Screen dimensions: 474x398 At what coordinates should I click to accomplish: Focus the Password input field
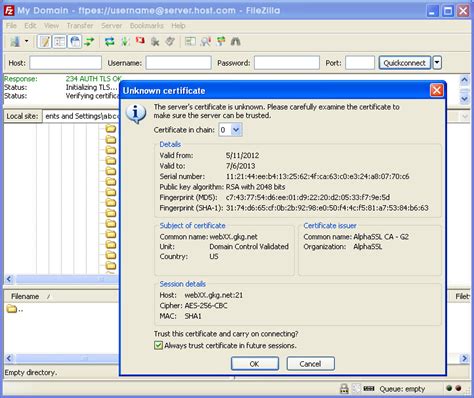pyautogui.click(x=287, y=63)
